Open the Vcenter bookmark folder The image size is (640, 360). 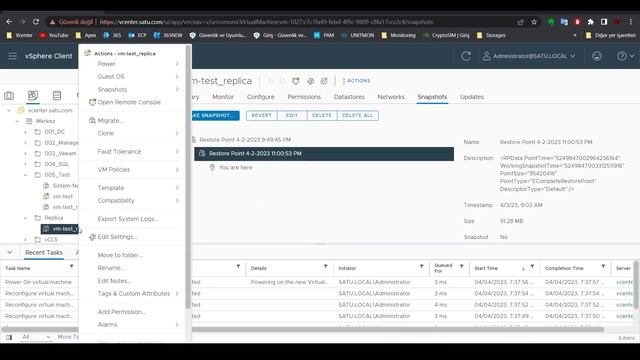[19, 36]
